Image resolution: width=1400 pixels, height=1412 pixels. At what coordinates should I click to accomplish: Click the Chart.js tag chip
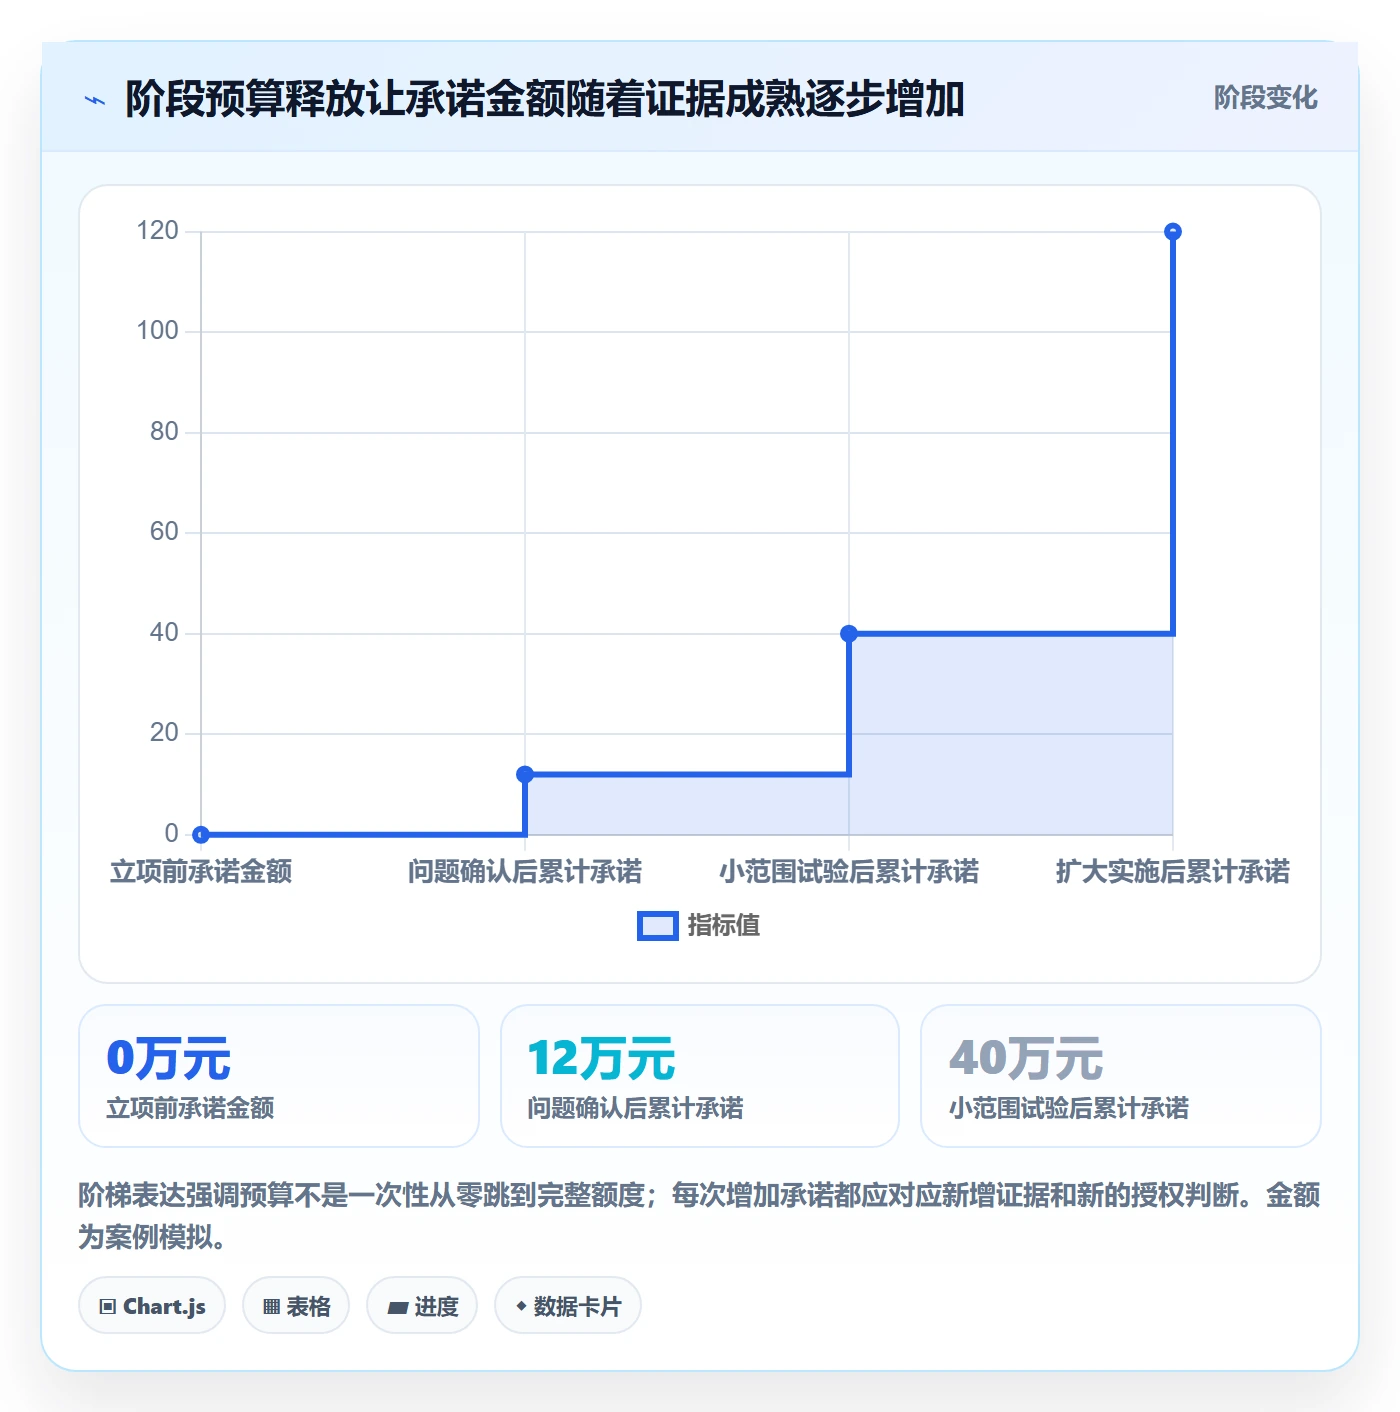click(x=152, y=1306)
